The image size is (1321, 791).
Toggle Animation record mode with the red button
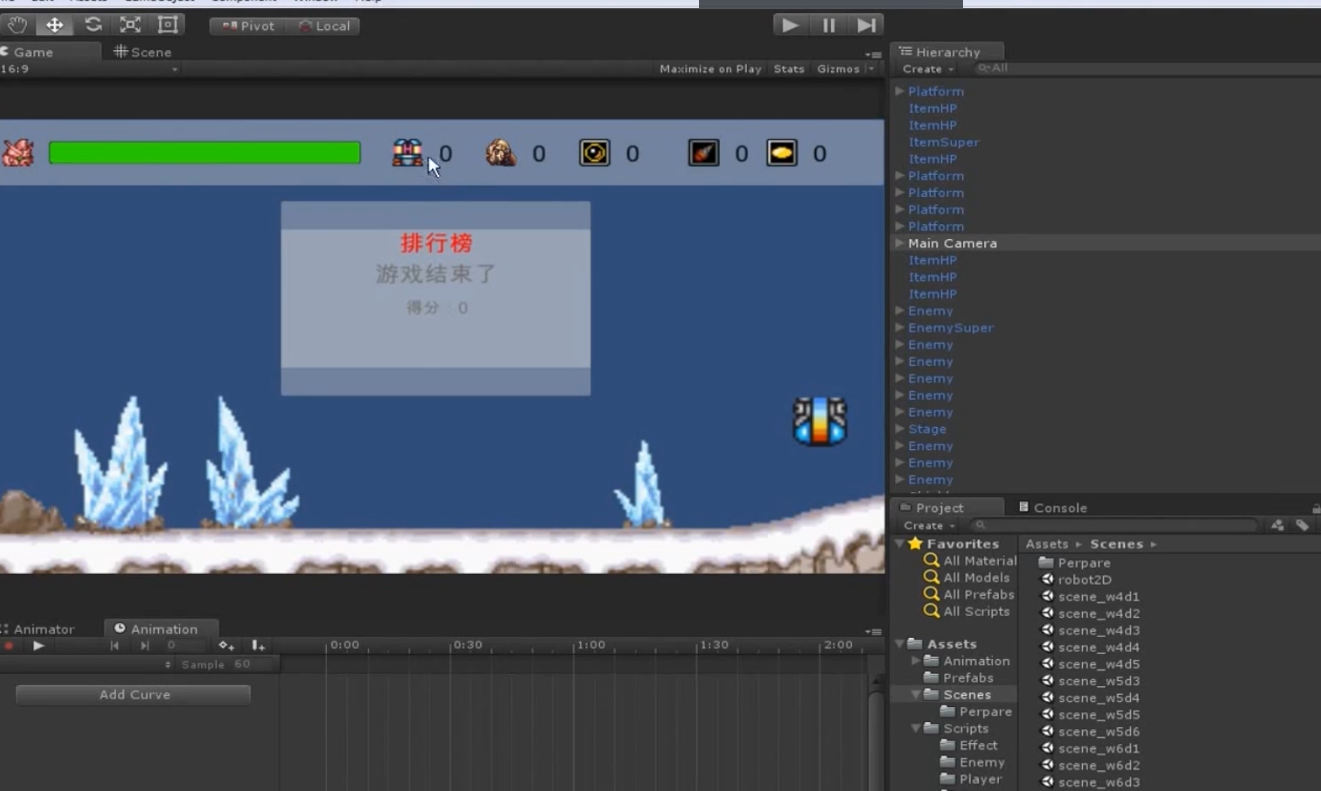click(9, 646)
